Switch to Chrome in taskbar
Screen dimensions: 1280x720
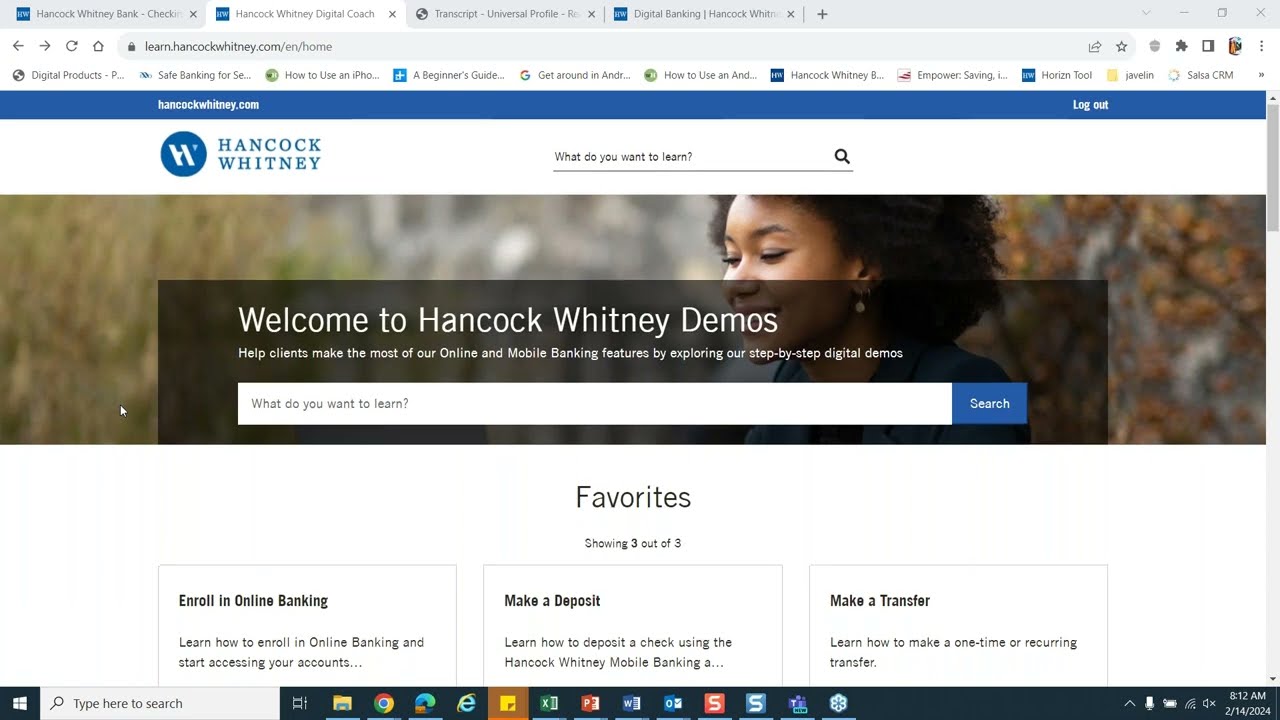pos(384,703)
